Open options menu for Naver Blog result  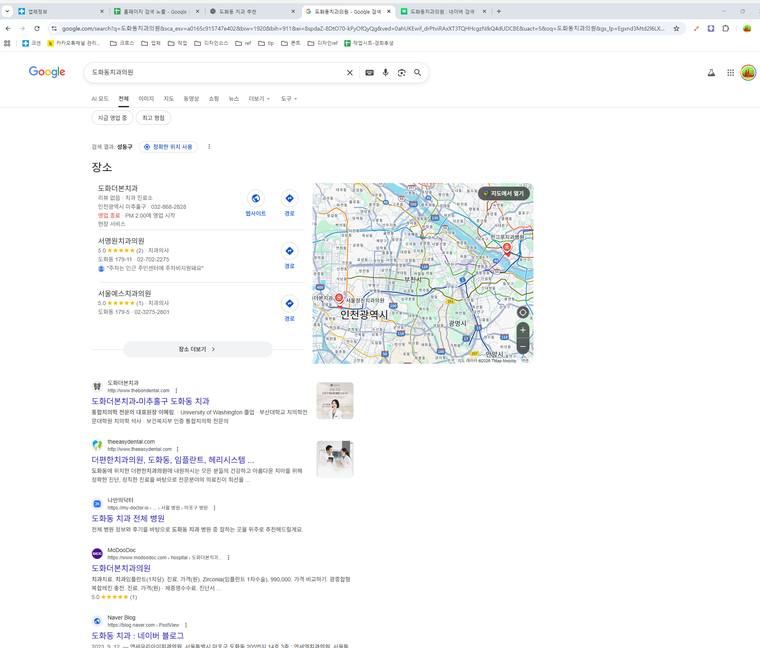click(x=186, y=625)
